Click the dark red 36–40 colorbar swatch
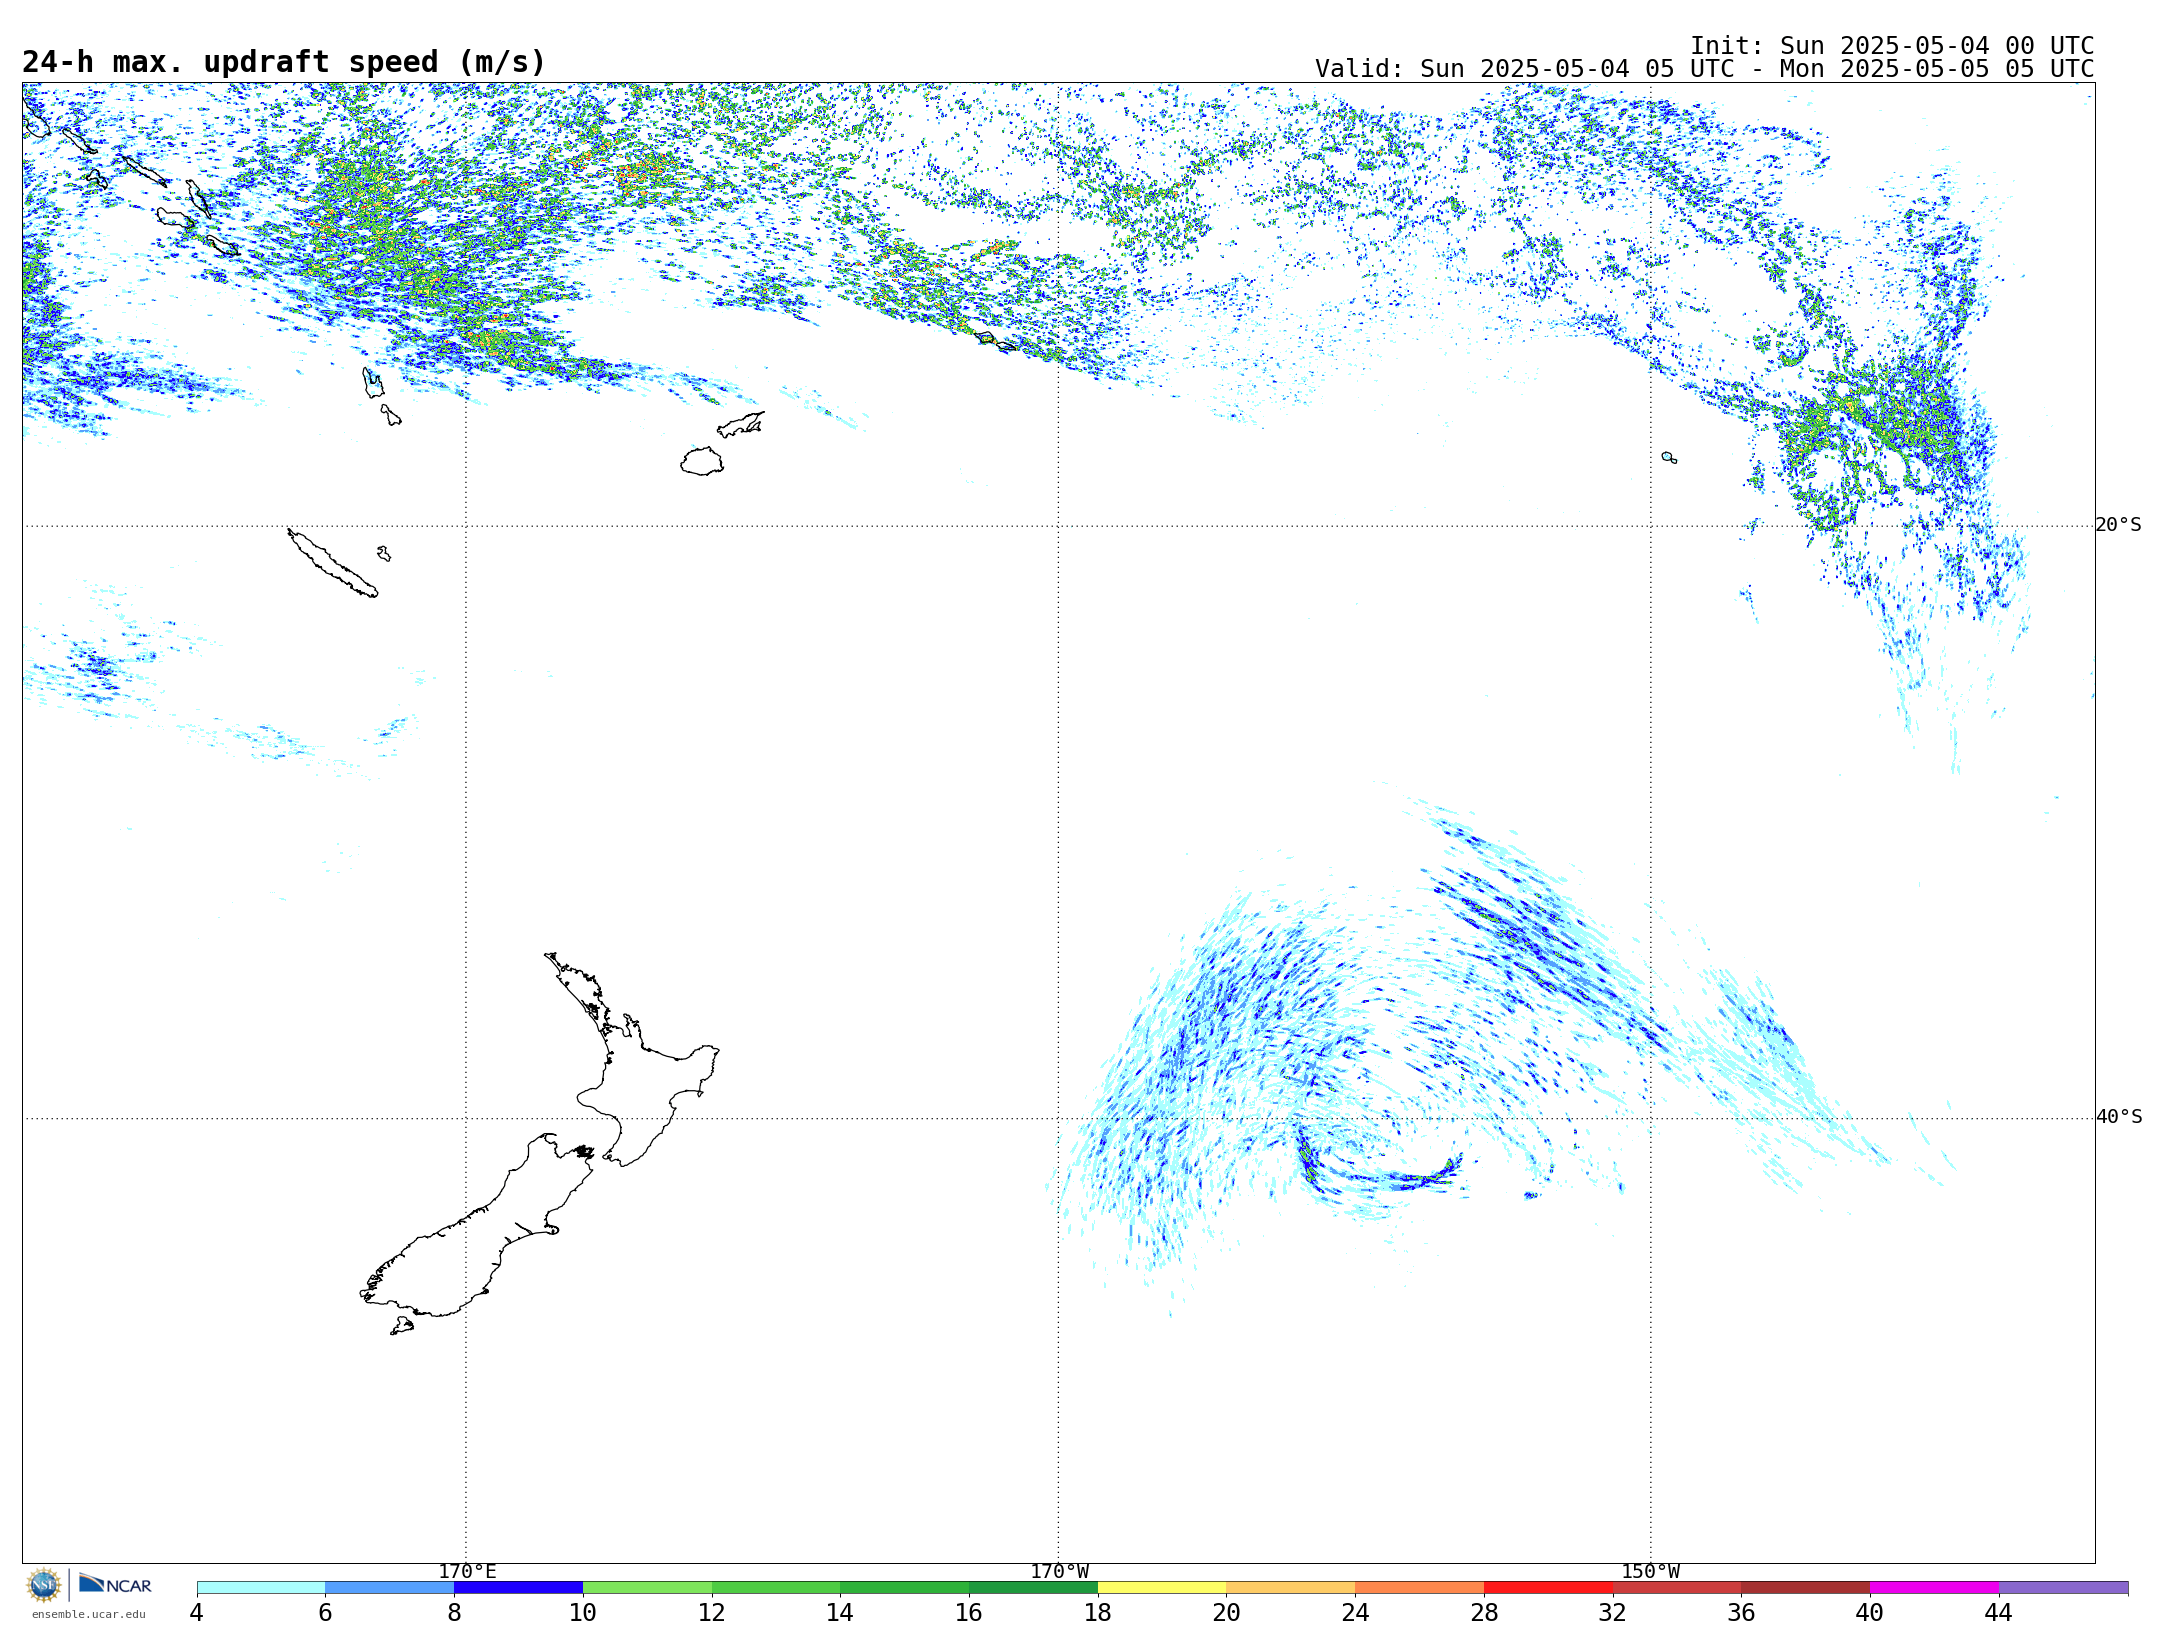This screenshot has height=1626, width=2160. click(1806, 1588)
